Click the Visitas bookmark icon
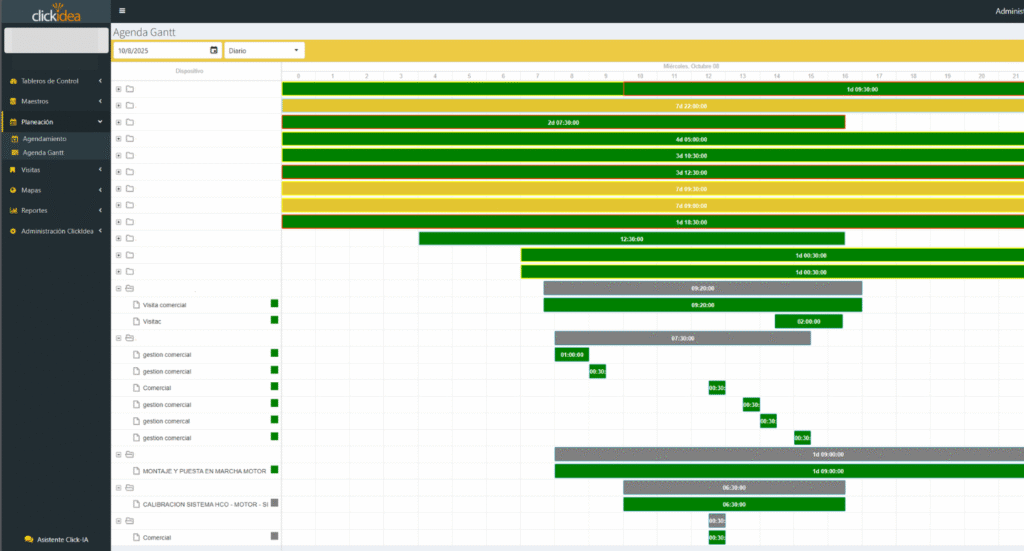 point(12,170)
